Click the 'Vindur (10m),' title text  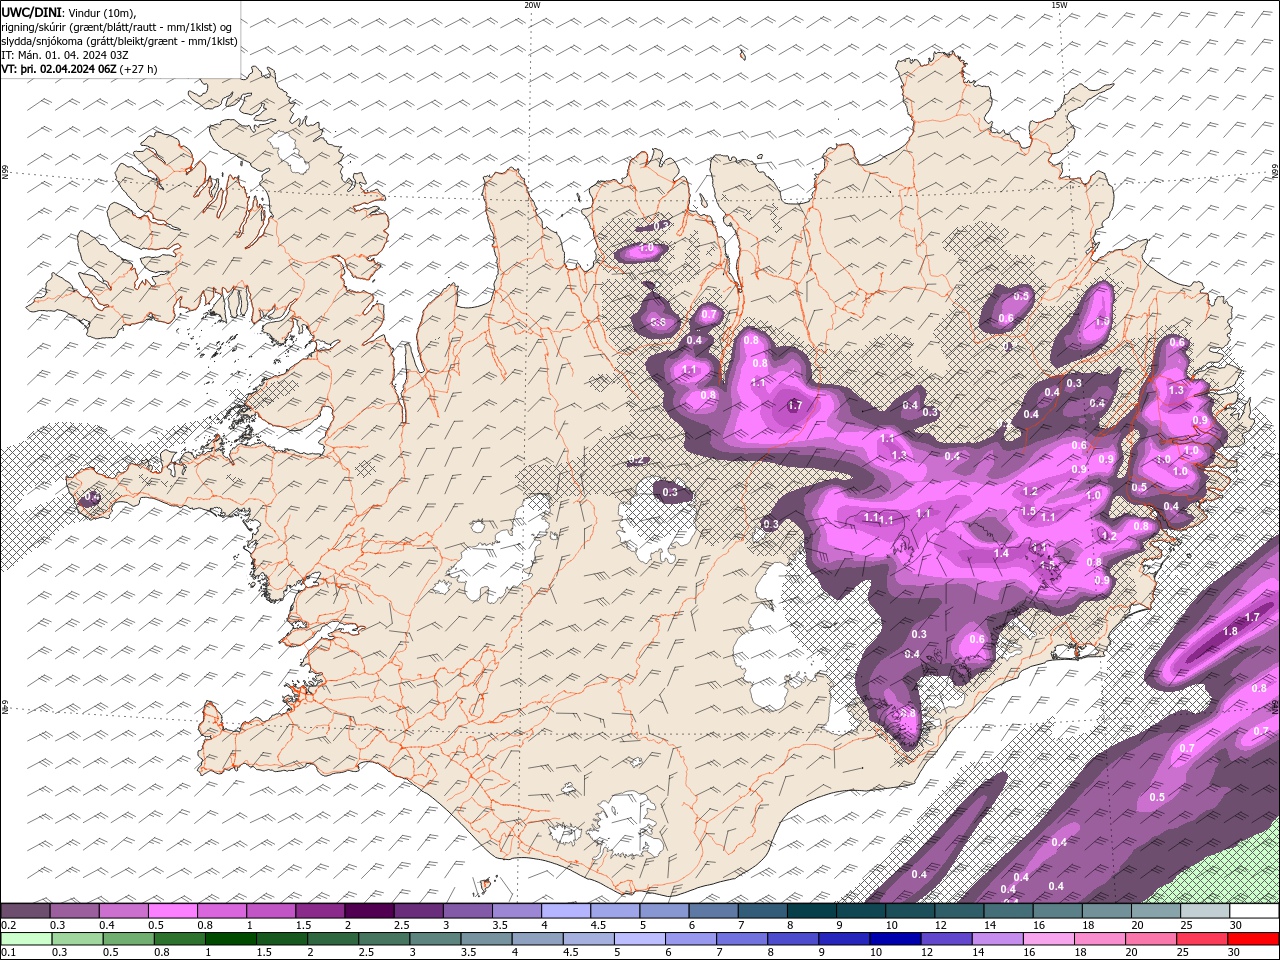click(102, 12)
